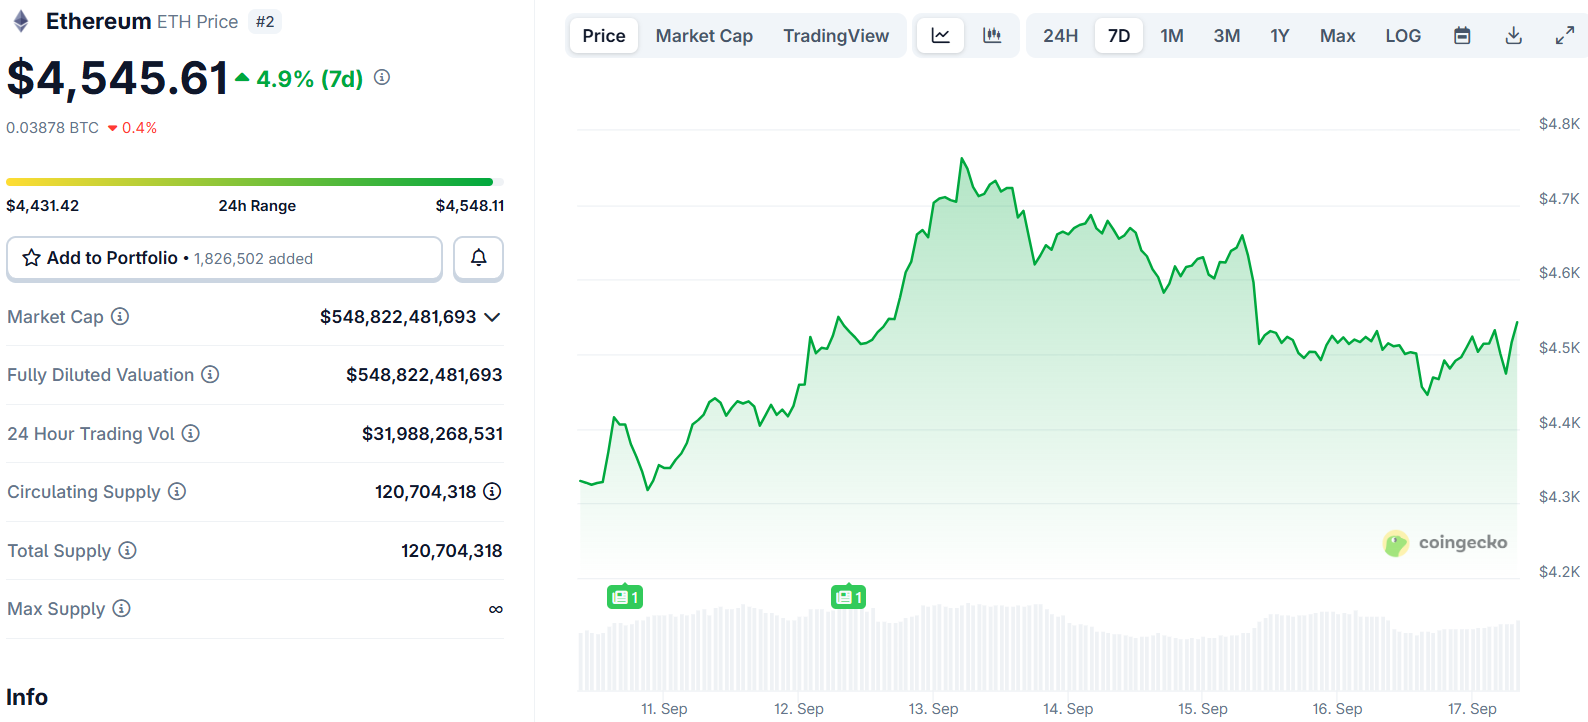This screenshot has height=722, width=1588.
Task: Click the $31,988,268,531 trading volume value
Action: (432, 433)
